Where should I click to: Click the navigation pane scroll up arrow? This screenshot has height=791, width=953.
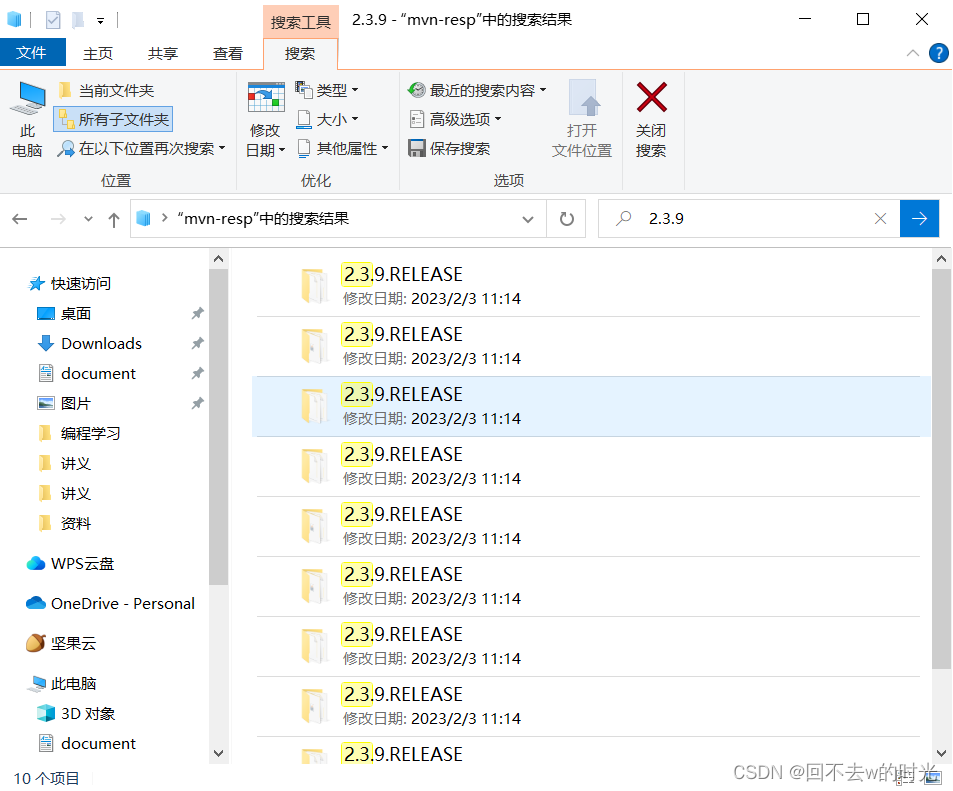coord(219,259)
